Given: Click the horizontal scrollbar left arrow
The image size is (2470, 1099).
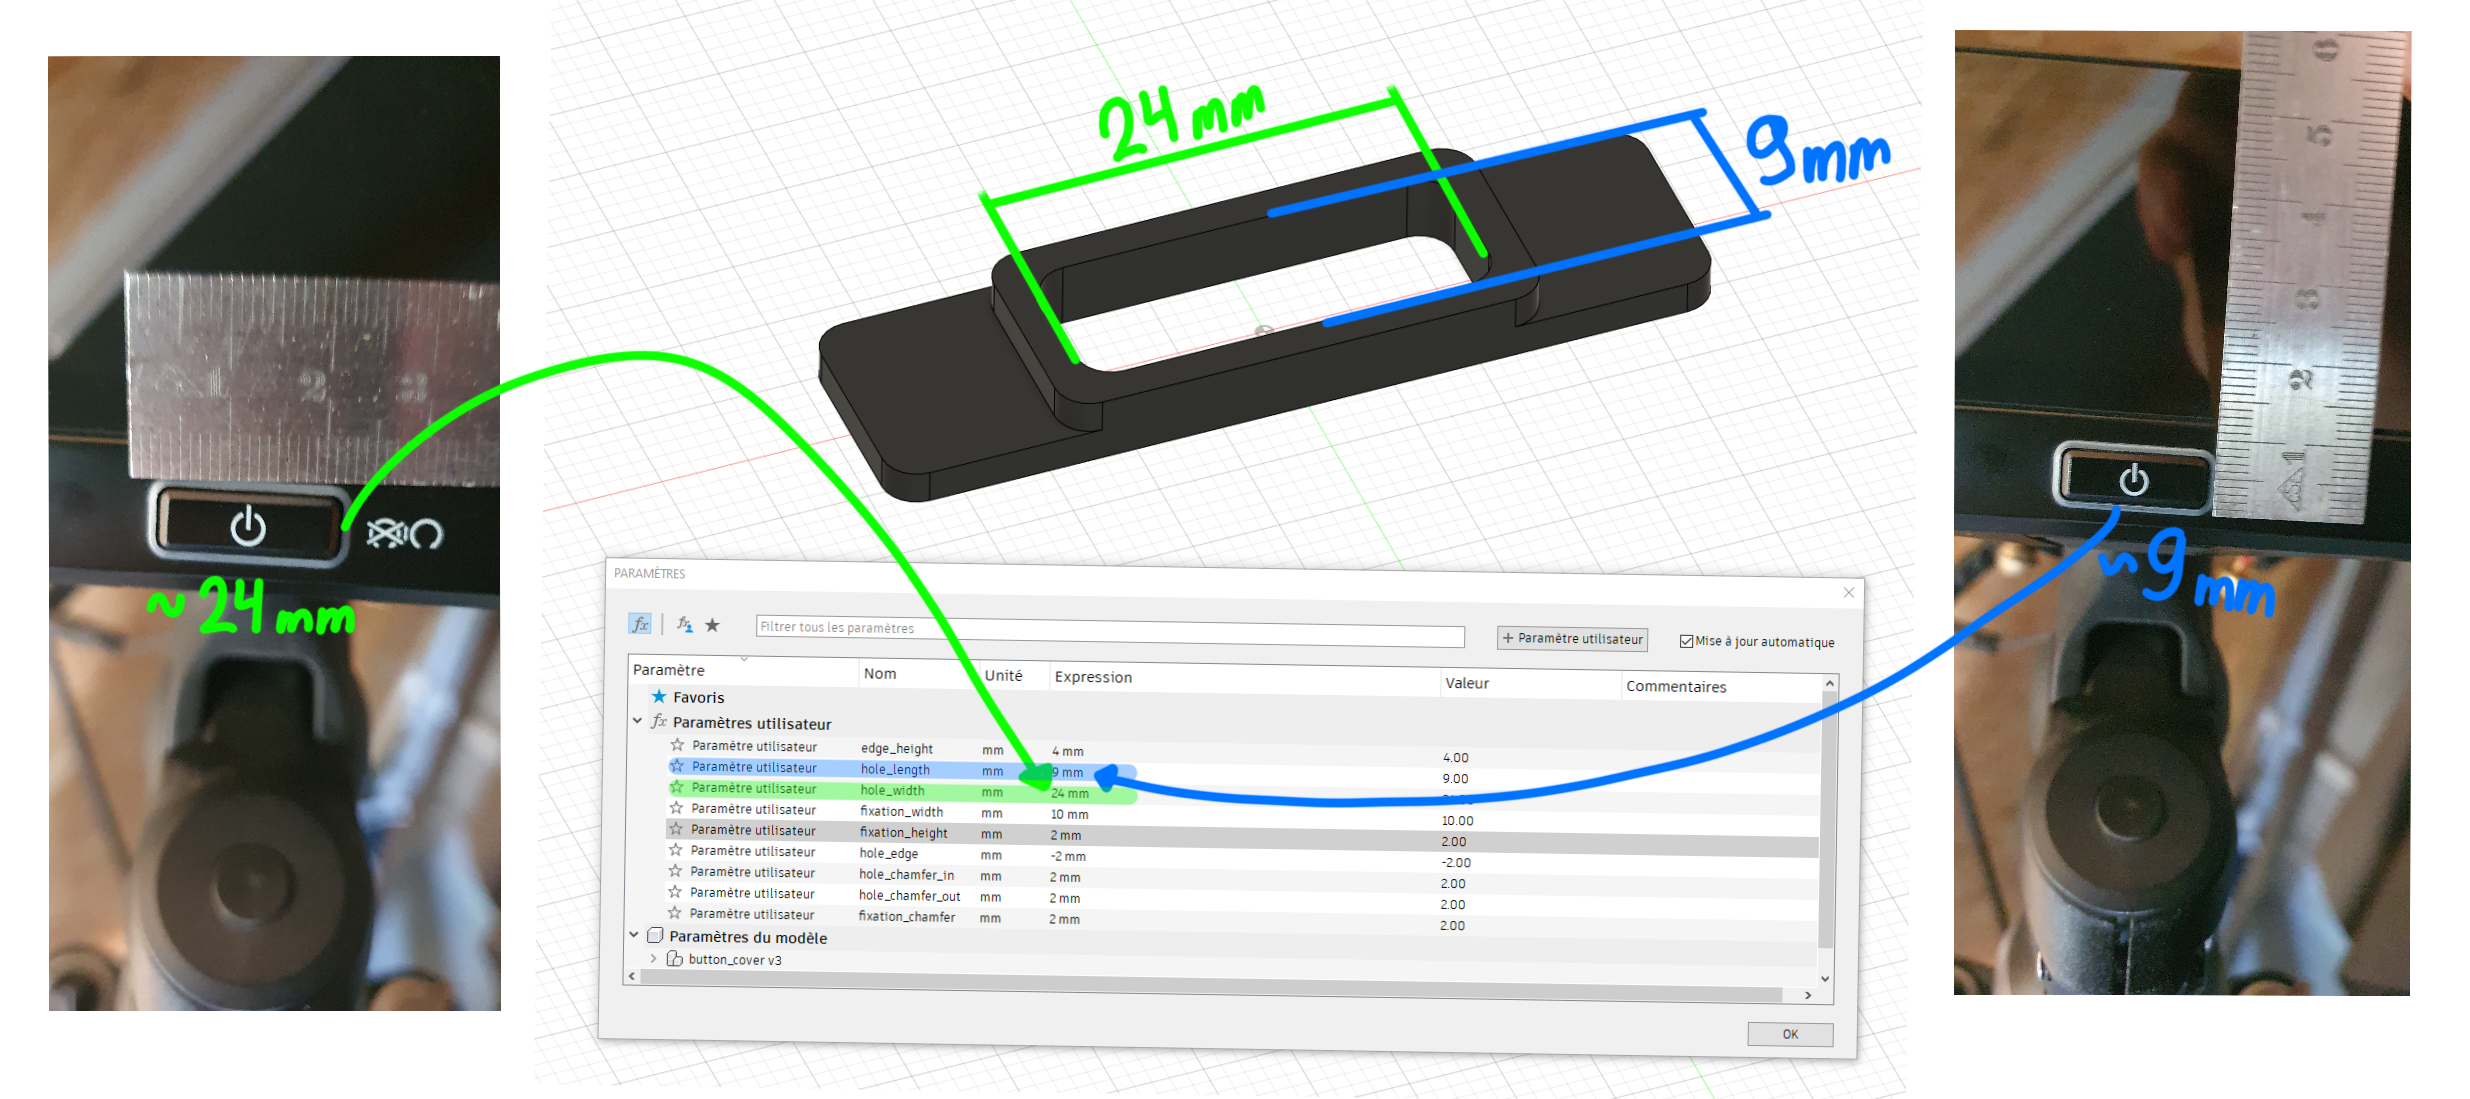Looking at the screenshot, I should pos(631,975).
